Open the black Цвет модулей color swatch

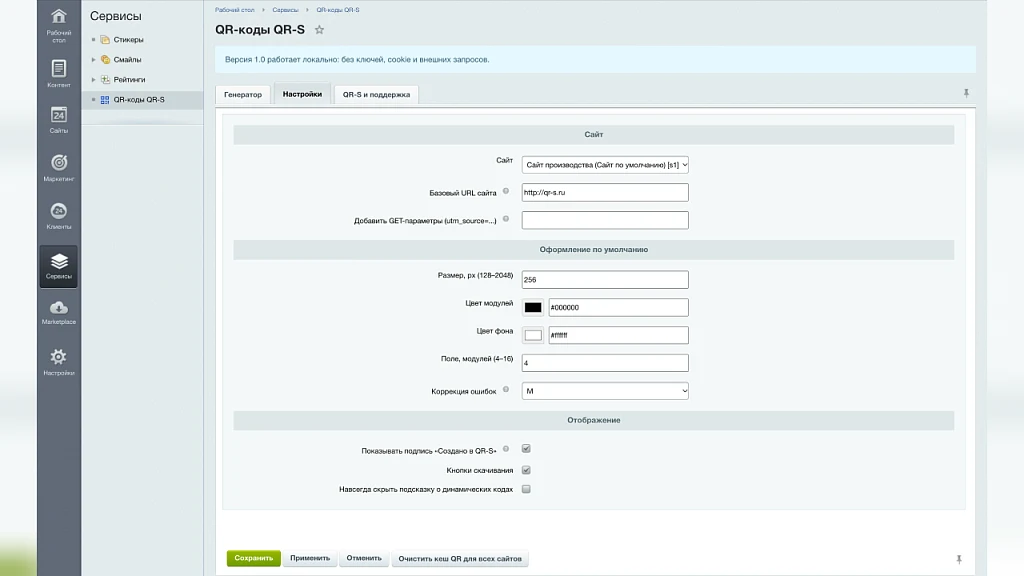[x=533, y=308]
